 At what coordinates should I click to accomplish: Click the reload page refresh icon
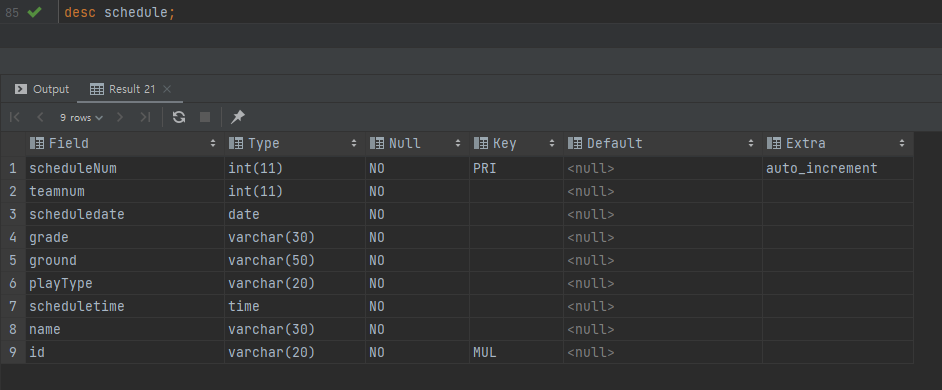[178, 117]
